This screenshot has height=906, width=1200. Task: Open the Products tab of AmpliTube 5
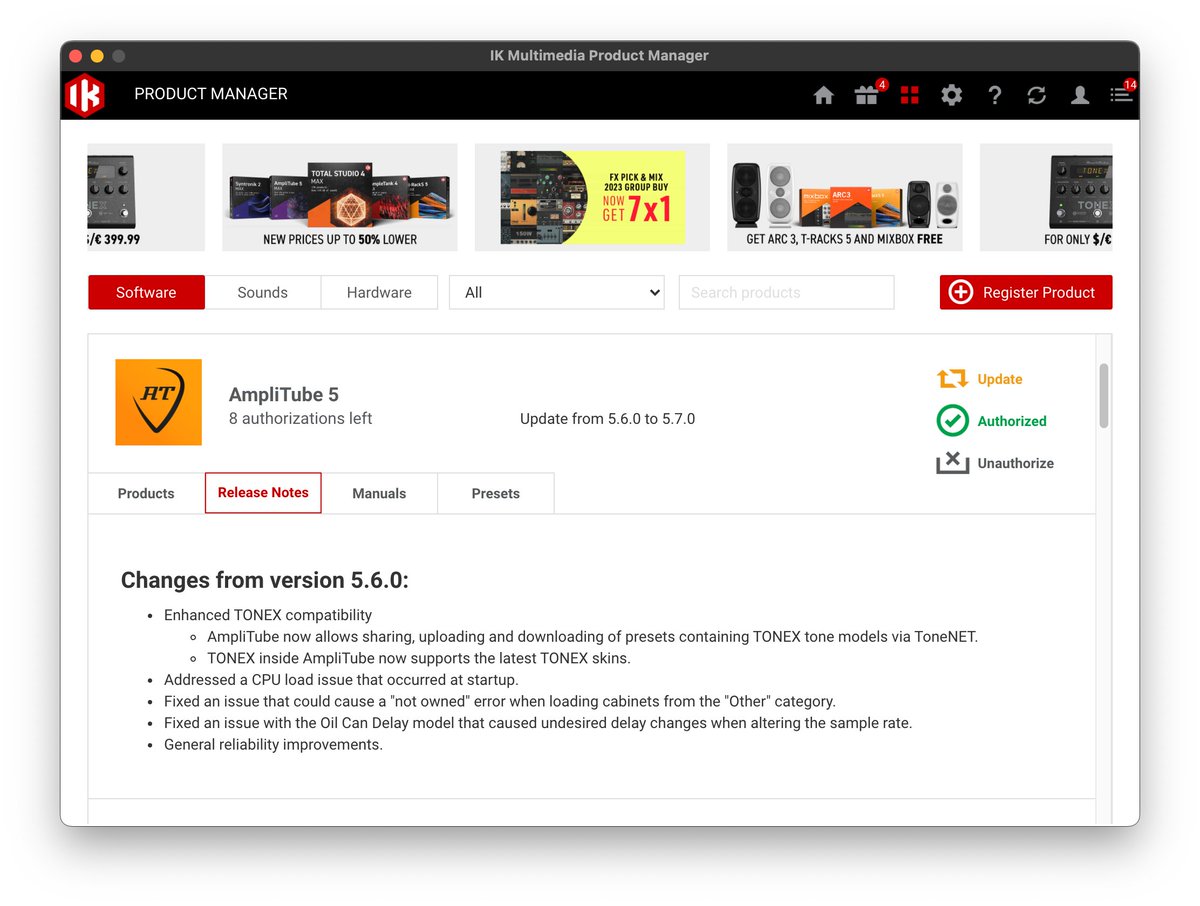(146, 493)
